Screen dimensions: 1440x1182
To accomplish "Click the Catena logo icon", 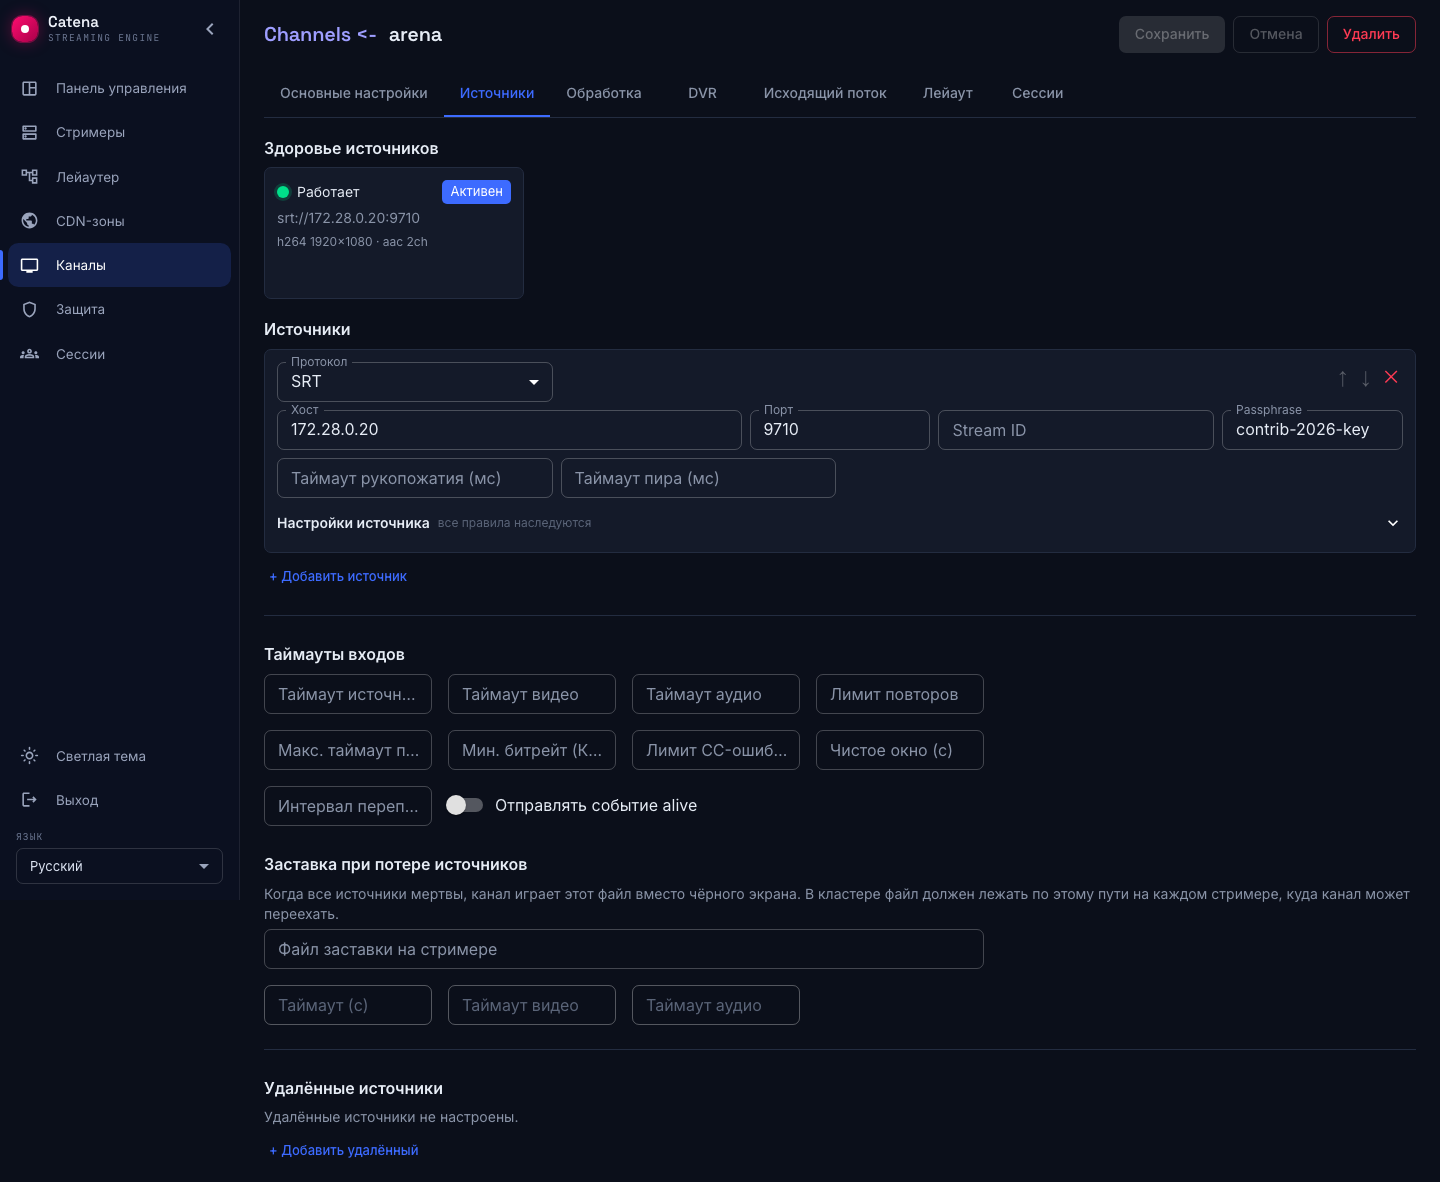I will [25, 29].
